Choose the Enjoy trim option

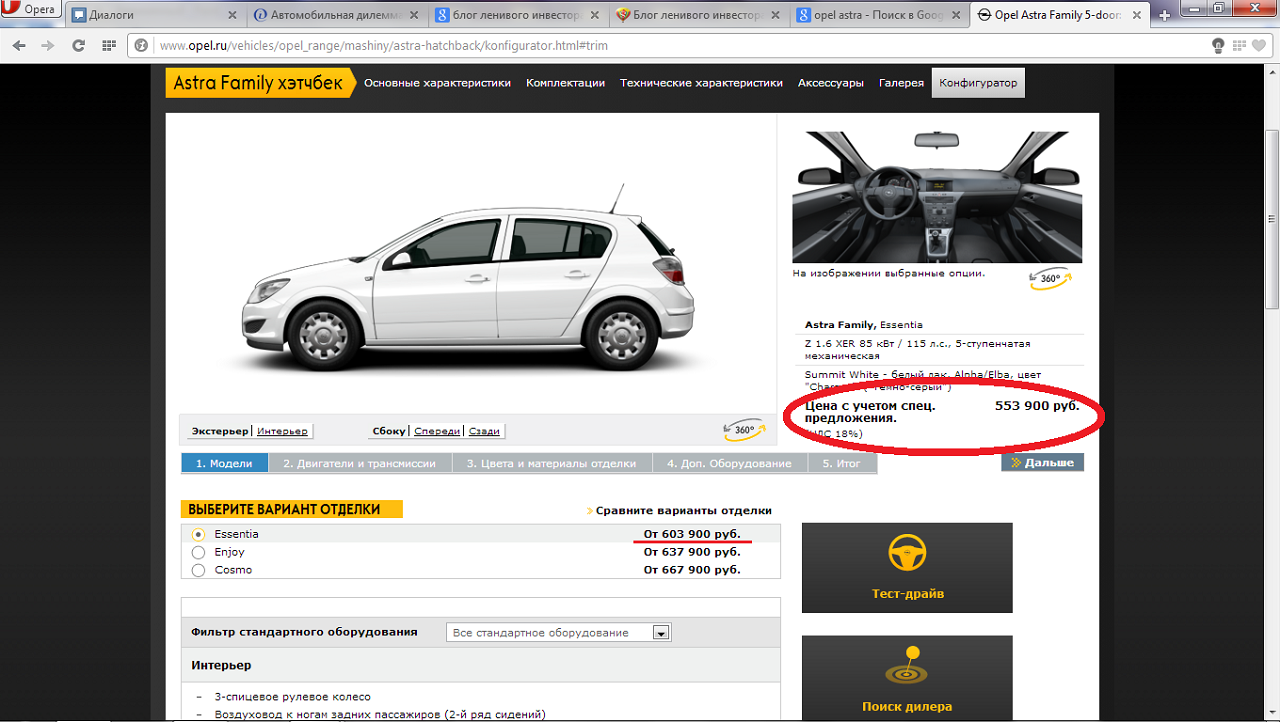[x=198, y=552]
